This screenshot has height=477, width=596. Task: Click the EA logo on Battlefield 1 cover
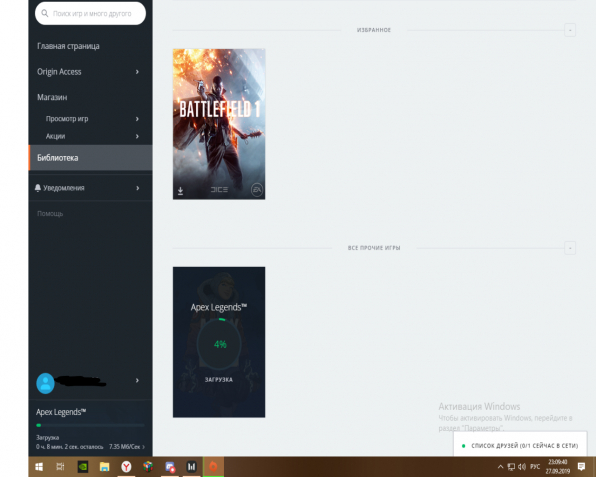[257, 190]
